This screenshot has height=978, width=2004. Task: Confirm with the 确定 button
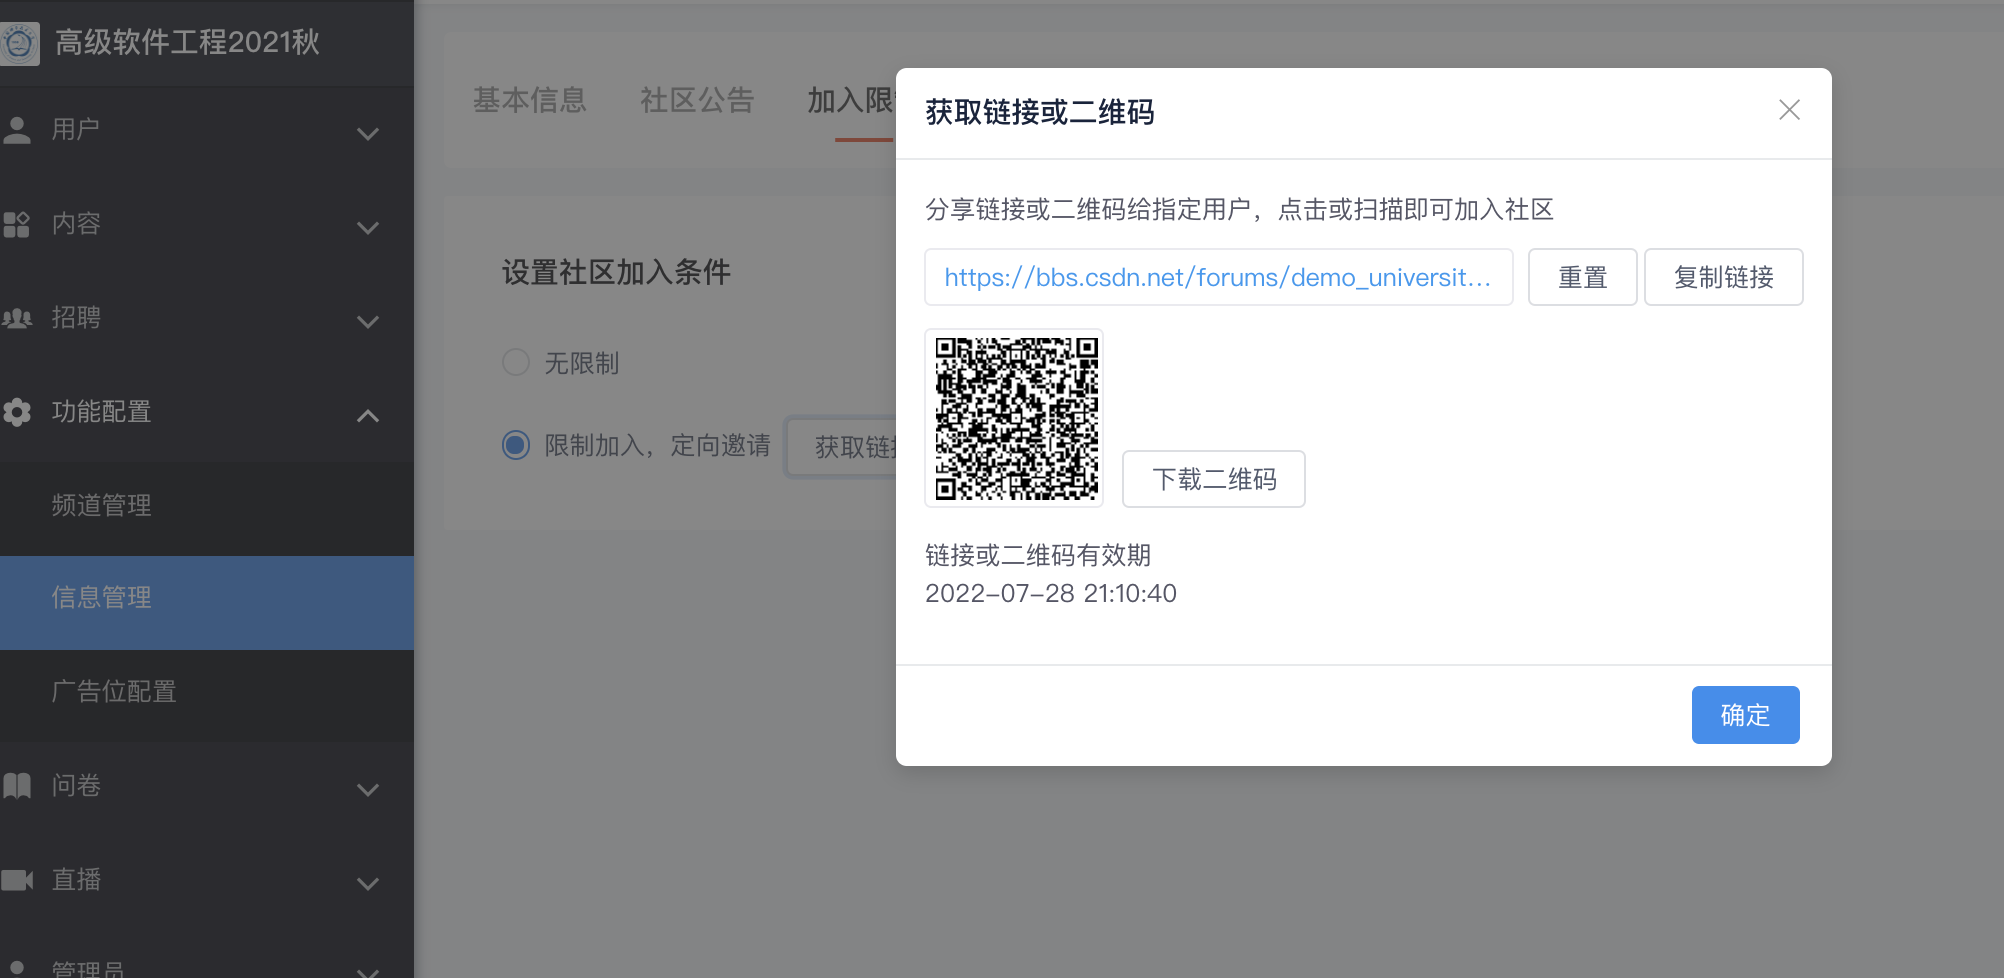pos(1745,715)
